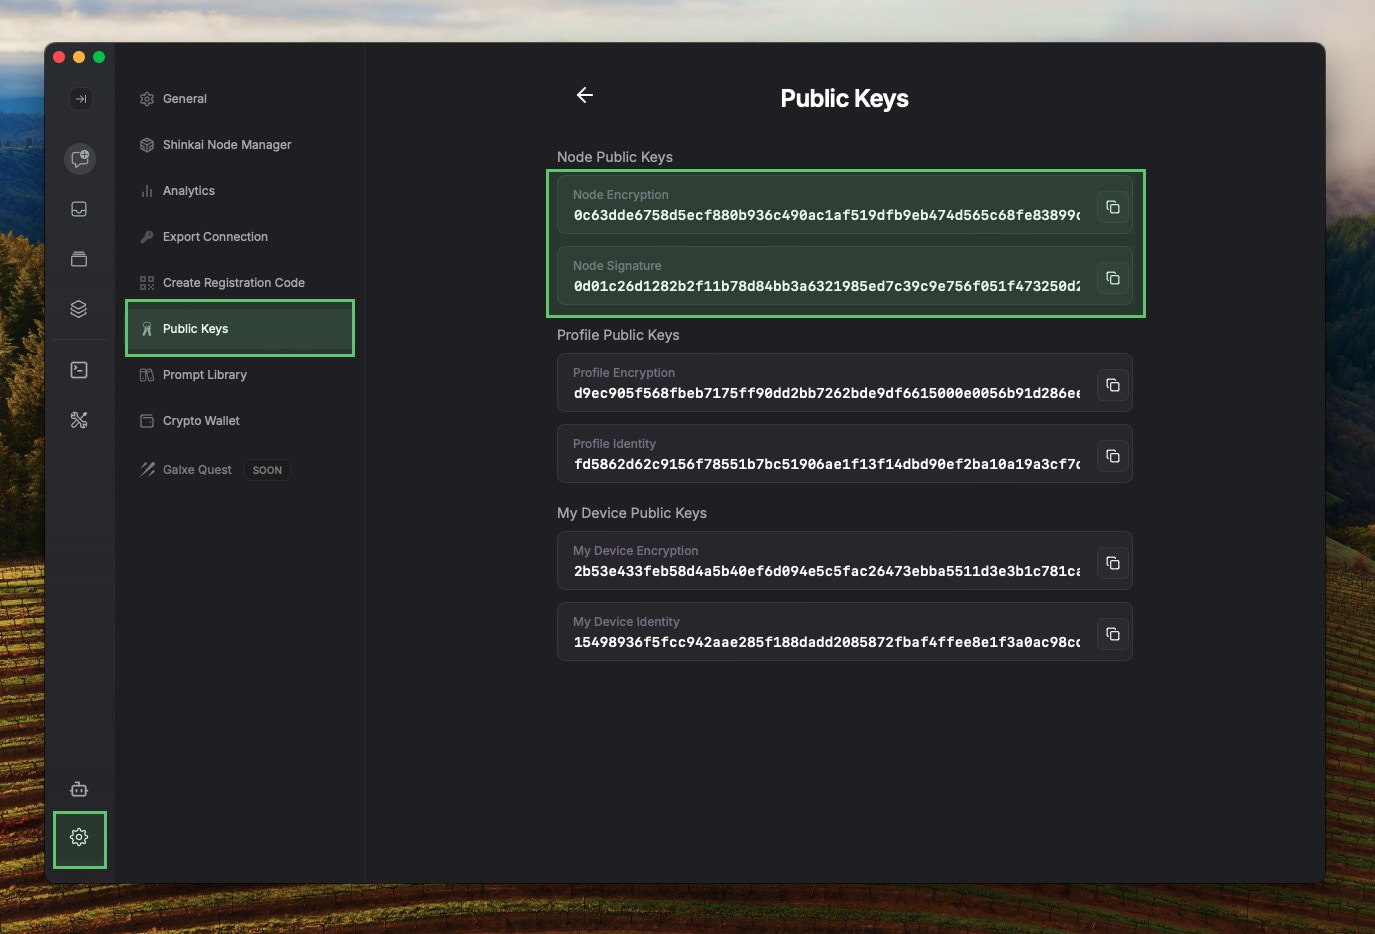Open the Crypto Wallet section
Viewport: 1375px width, 934px height.
[201, 420]
